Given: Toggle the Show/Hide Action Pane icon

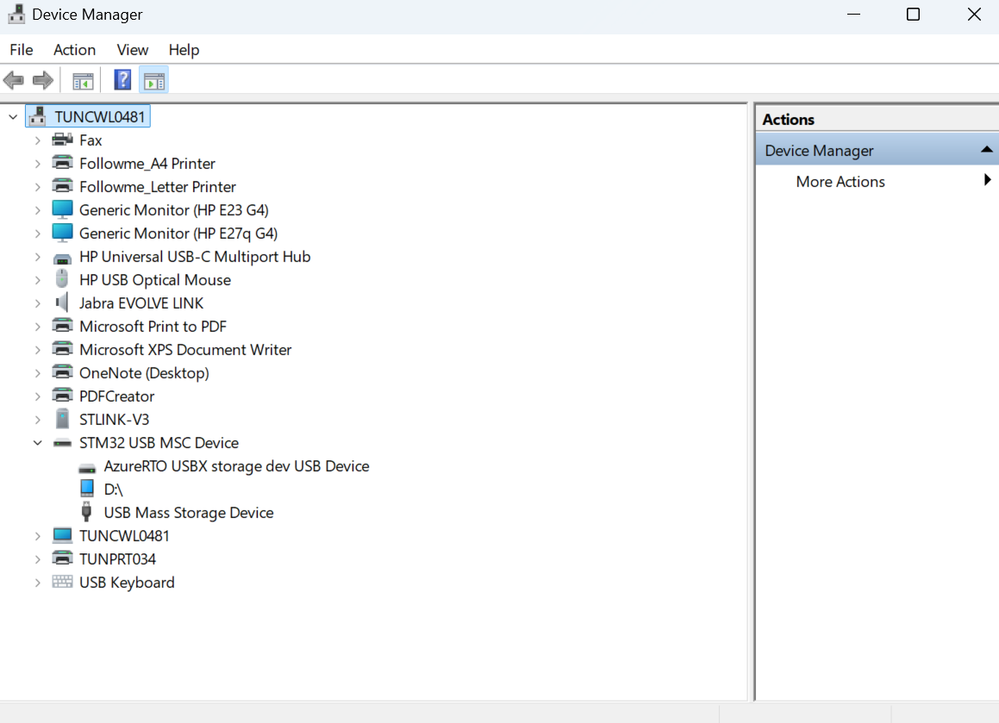Looking at the screenshot, I should (x=154, y=81).
